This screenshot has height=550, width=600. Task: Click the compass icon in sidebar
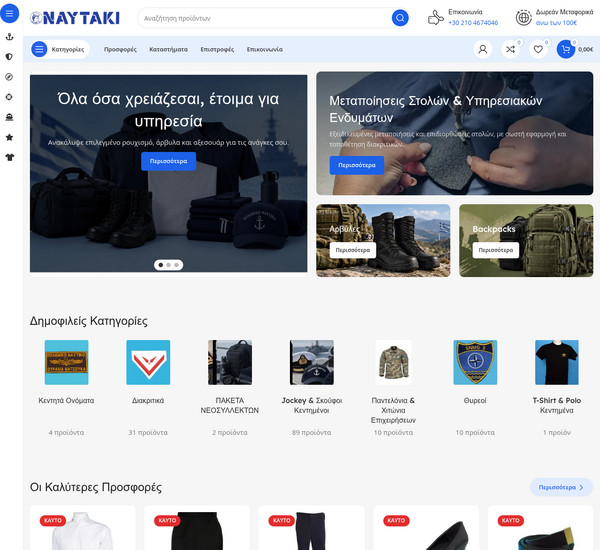[x=10, y=77]
